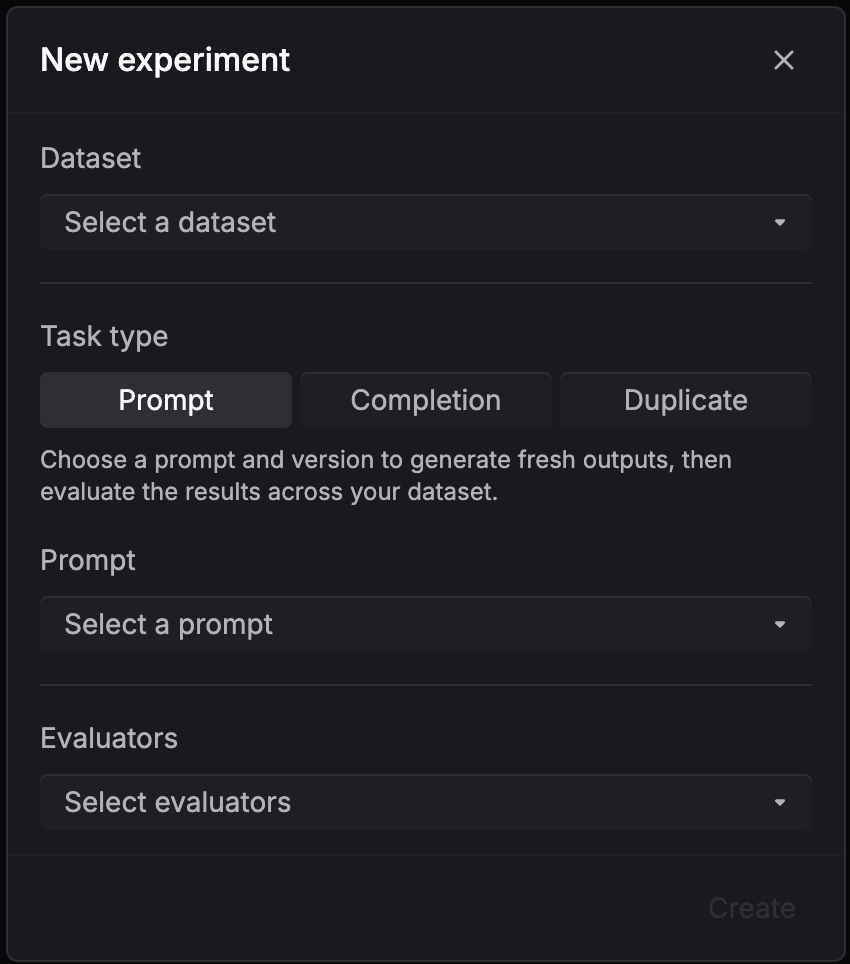
Task: Choose the Duplicate task type
Action: pyautogui.click(x=686, y=400)
